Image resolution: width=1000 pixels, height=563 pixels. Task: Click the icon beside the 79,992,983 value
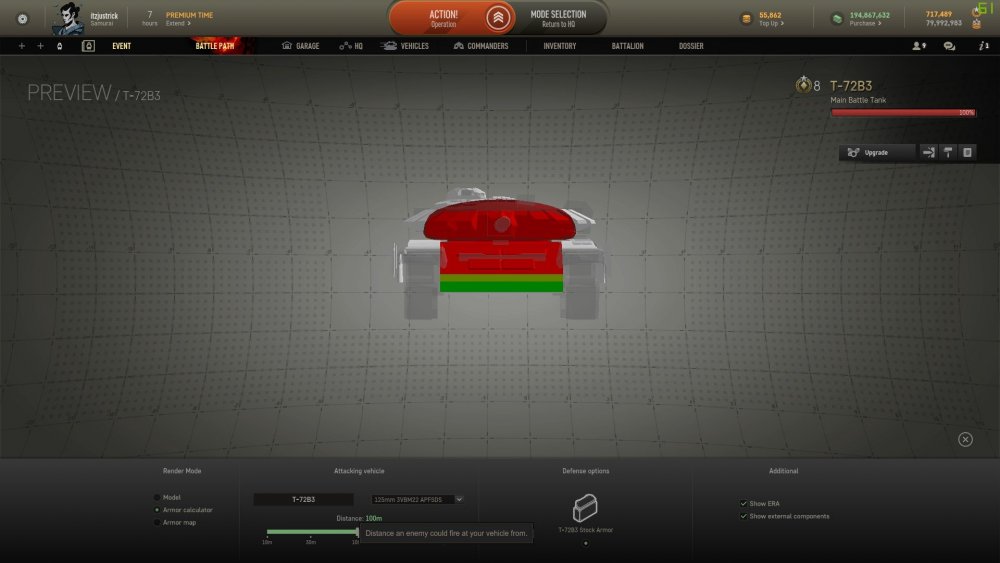pos(976,24)
